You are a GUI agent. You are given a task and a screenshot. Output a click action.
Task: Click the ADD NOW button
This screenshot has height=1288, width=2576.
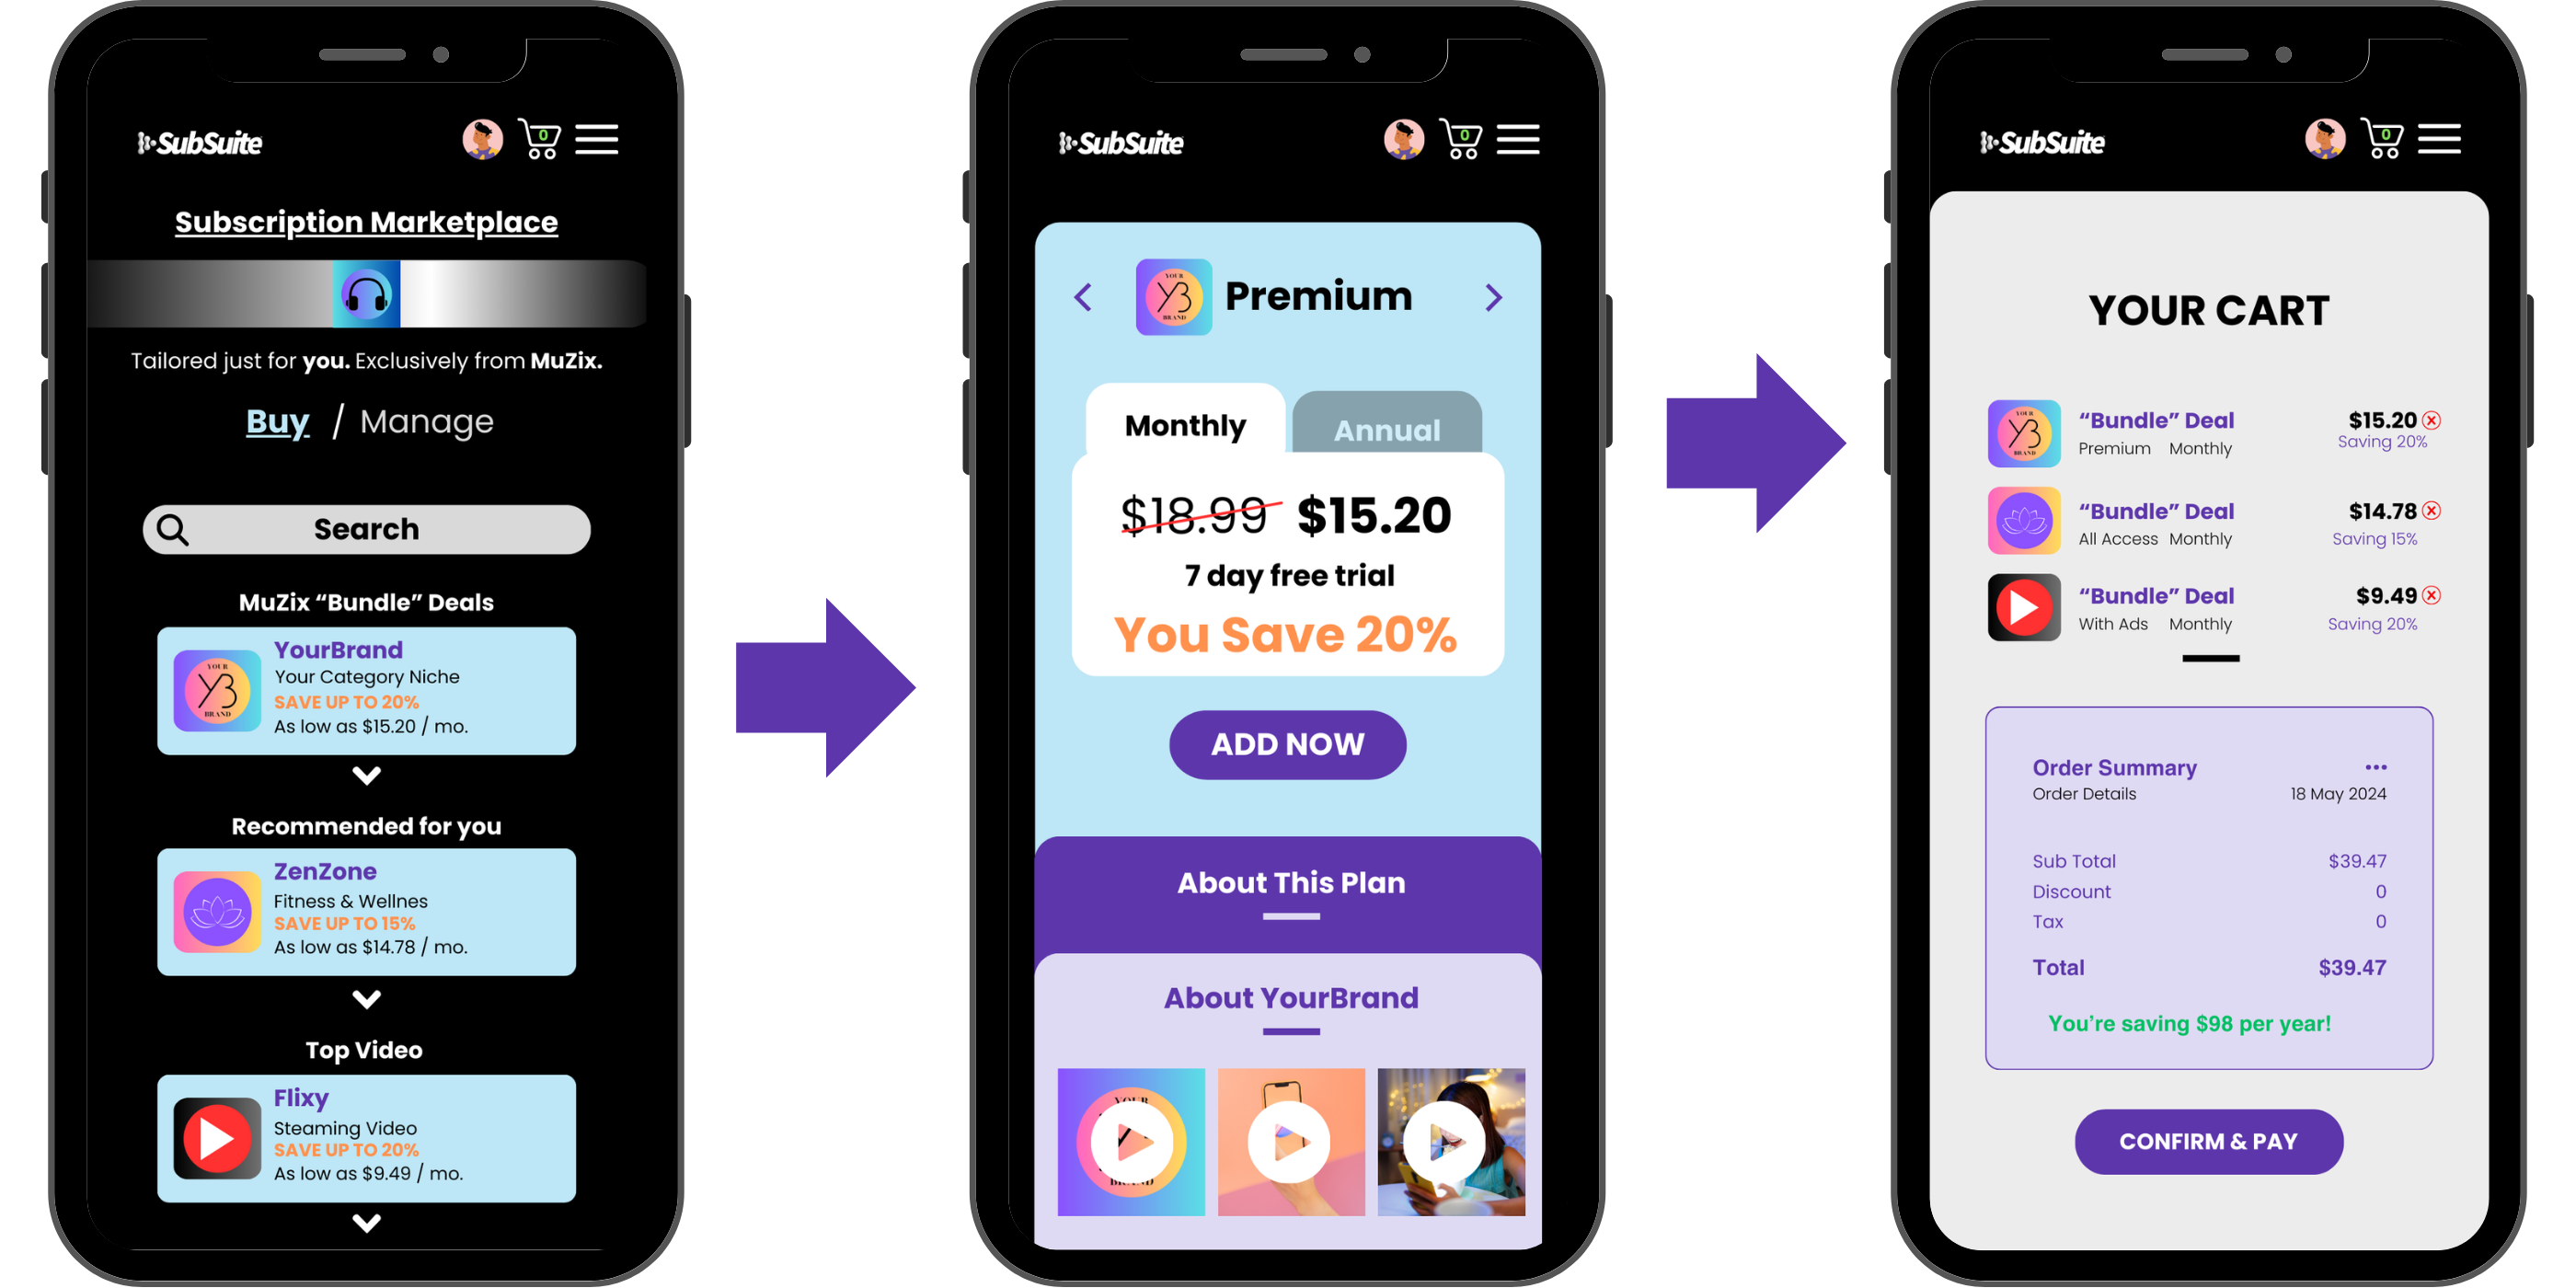click(x=1286, y=744)
